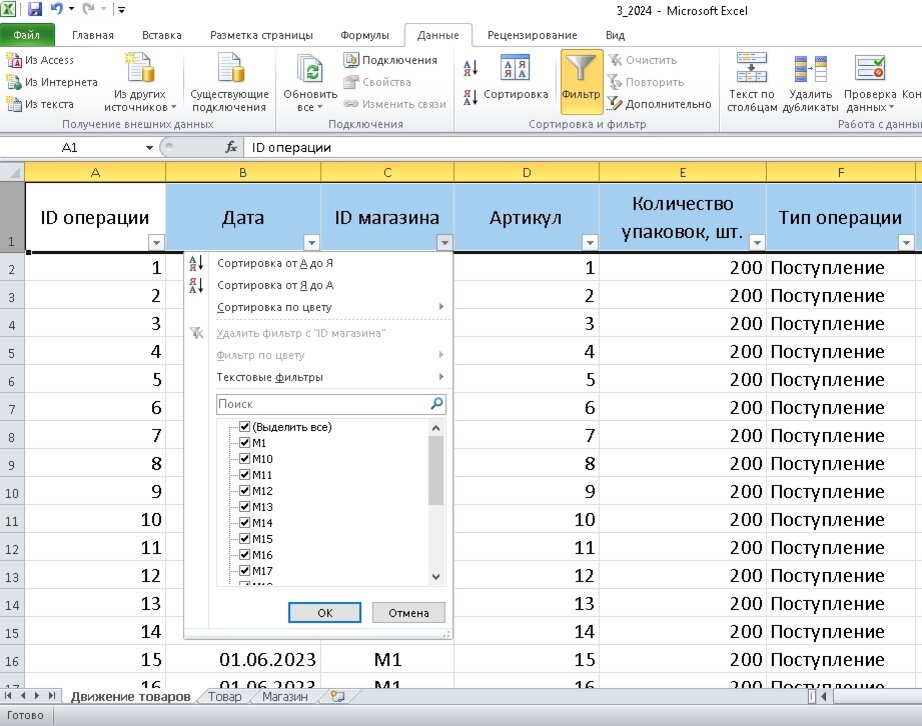Uncheck M11 in filter list
The width and height of the screenshot is (922, 726).
245,474
